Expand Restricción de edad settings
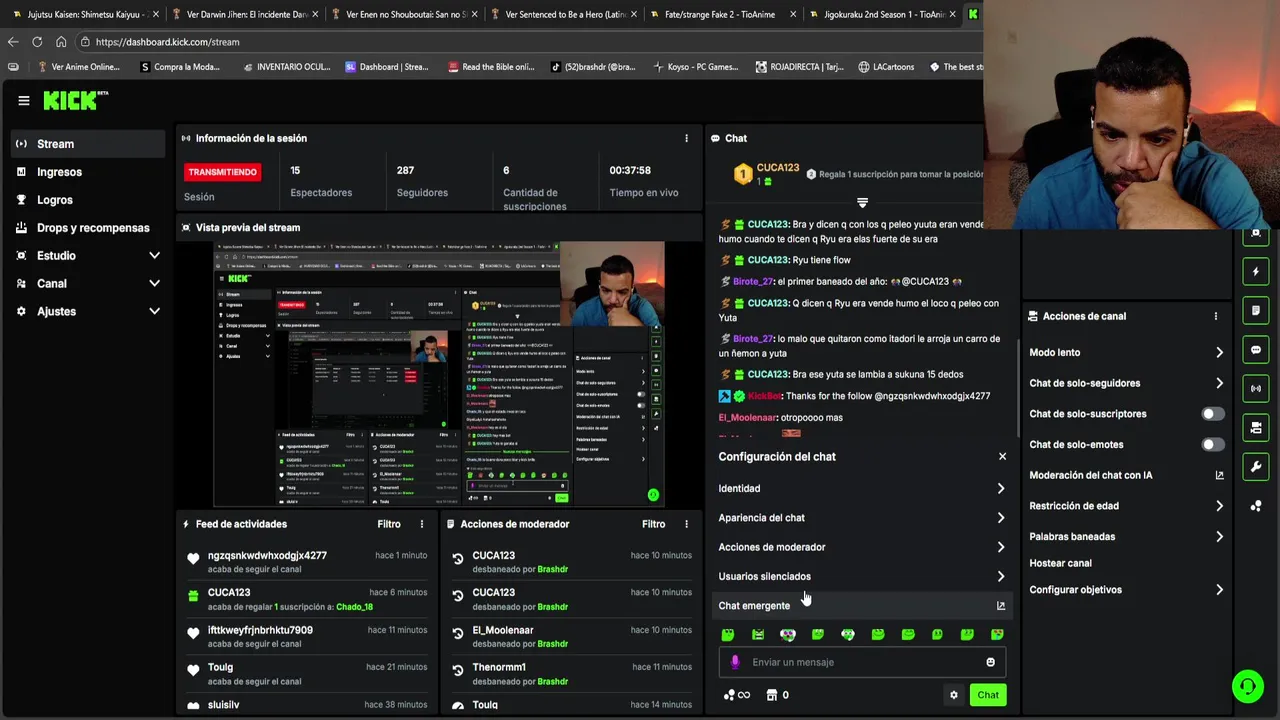 1127,506
